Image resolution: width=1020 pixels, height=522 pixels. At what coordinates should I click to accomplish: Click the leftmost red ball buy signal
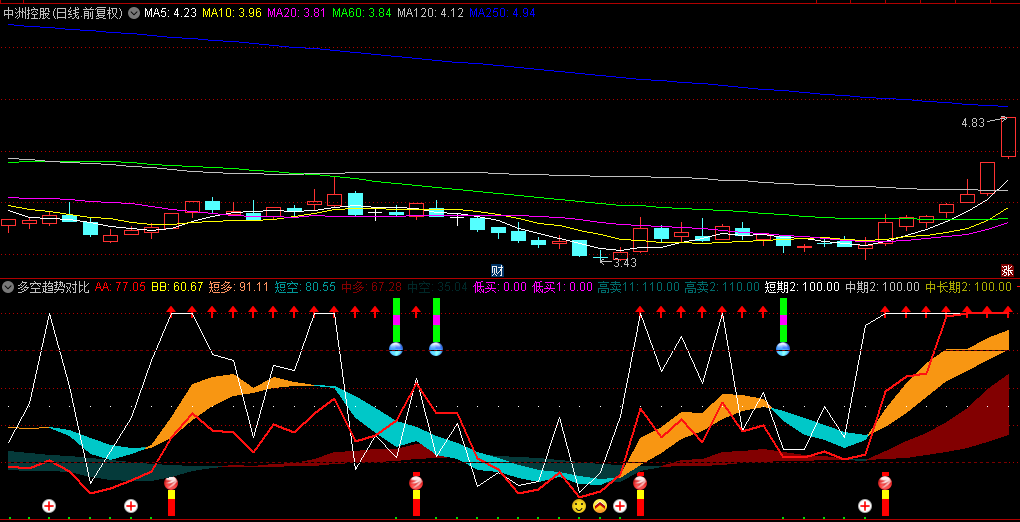click(x=171, y=483)
